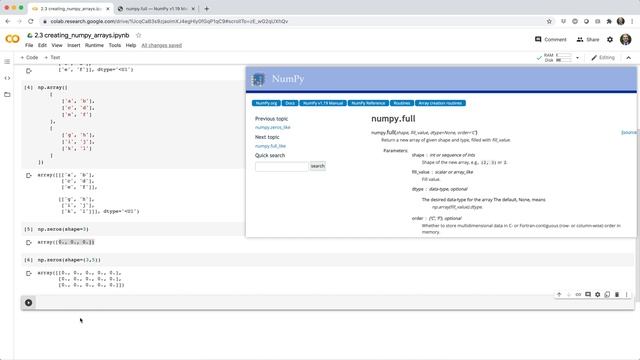Click the NumPy logo in docs popup

tap(258, 79)
